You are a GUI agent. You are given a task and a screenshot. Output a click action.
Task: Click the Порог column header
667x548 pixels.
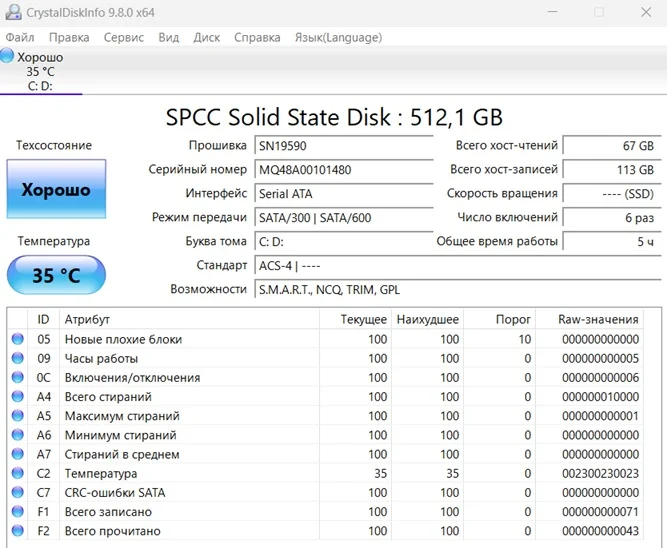coord(499,319)
